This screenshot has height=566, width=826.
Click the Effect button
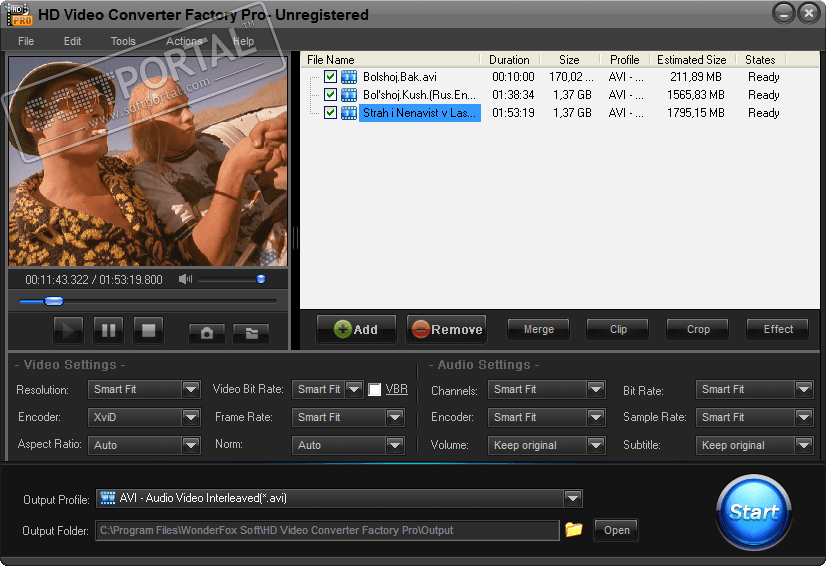778,329
